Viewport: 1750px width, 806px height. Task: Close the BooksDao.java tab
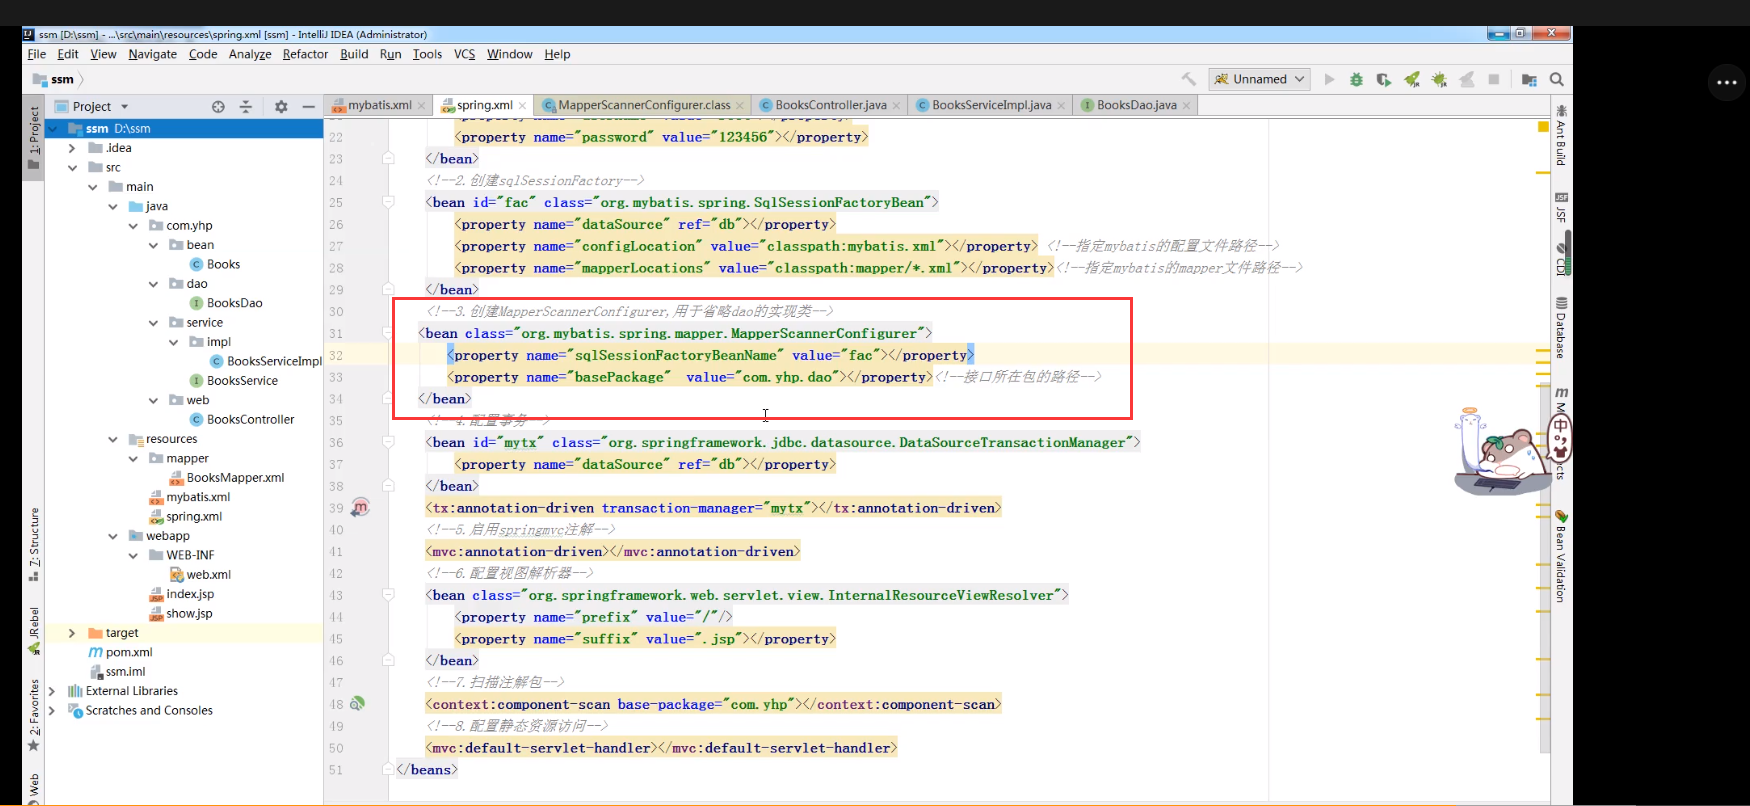click(x=1187, y=105)
